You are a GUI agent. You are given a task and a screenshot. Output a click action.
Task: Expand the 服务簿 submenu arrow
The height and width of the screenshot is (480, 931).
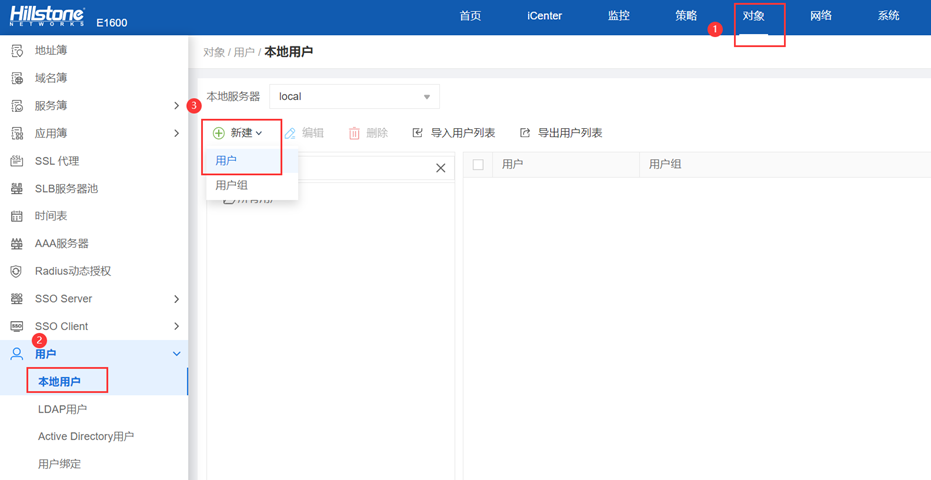tap(176, 106)
